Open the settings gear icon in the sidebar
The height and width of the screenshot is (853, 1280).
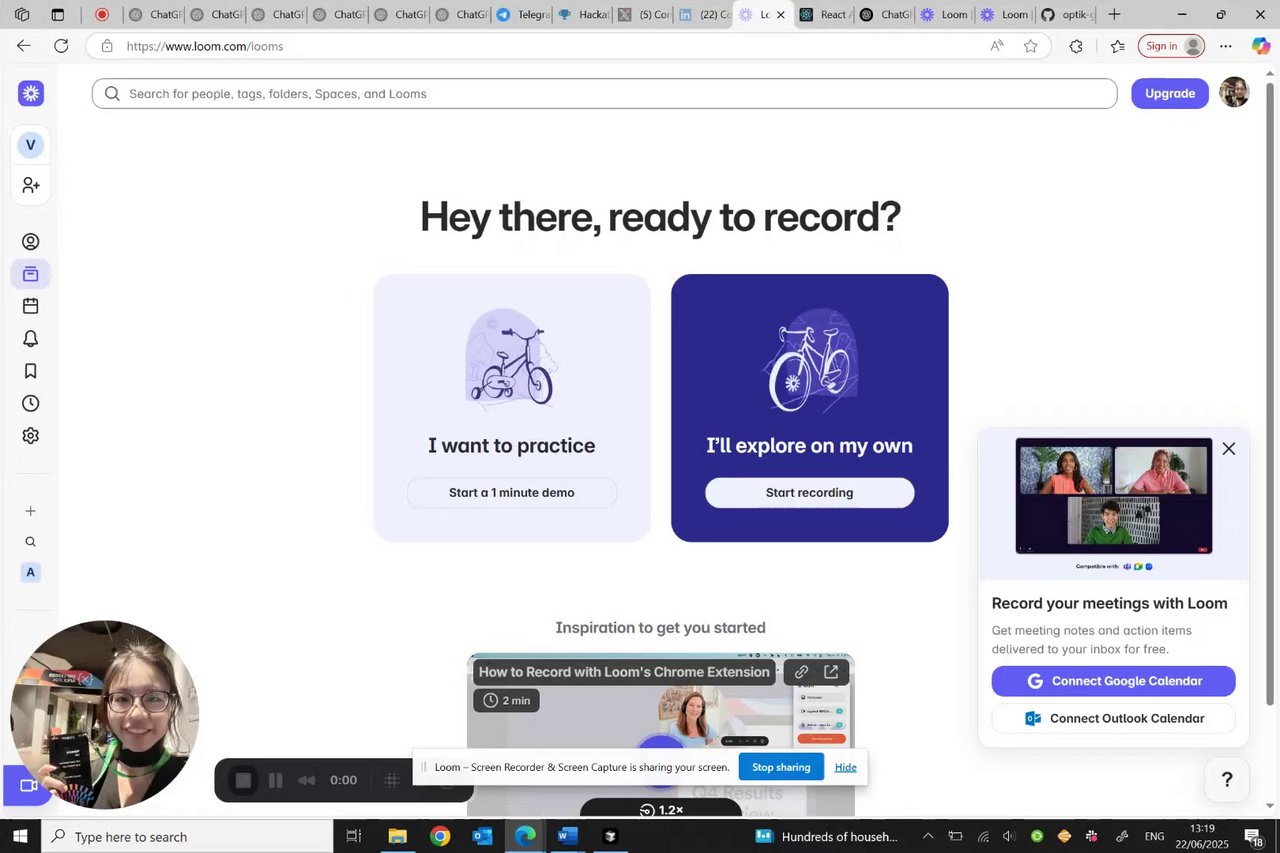point(31,436)
